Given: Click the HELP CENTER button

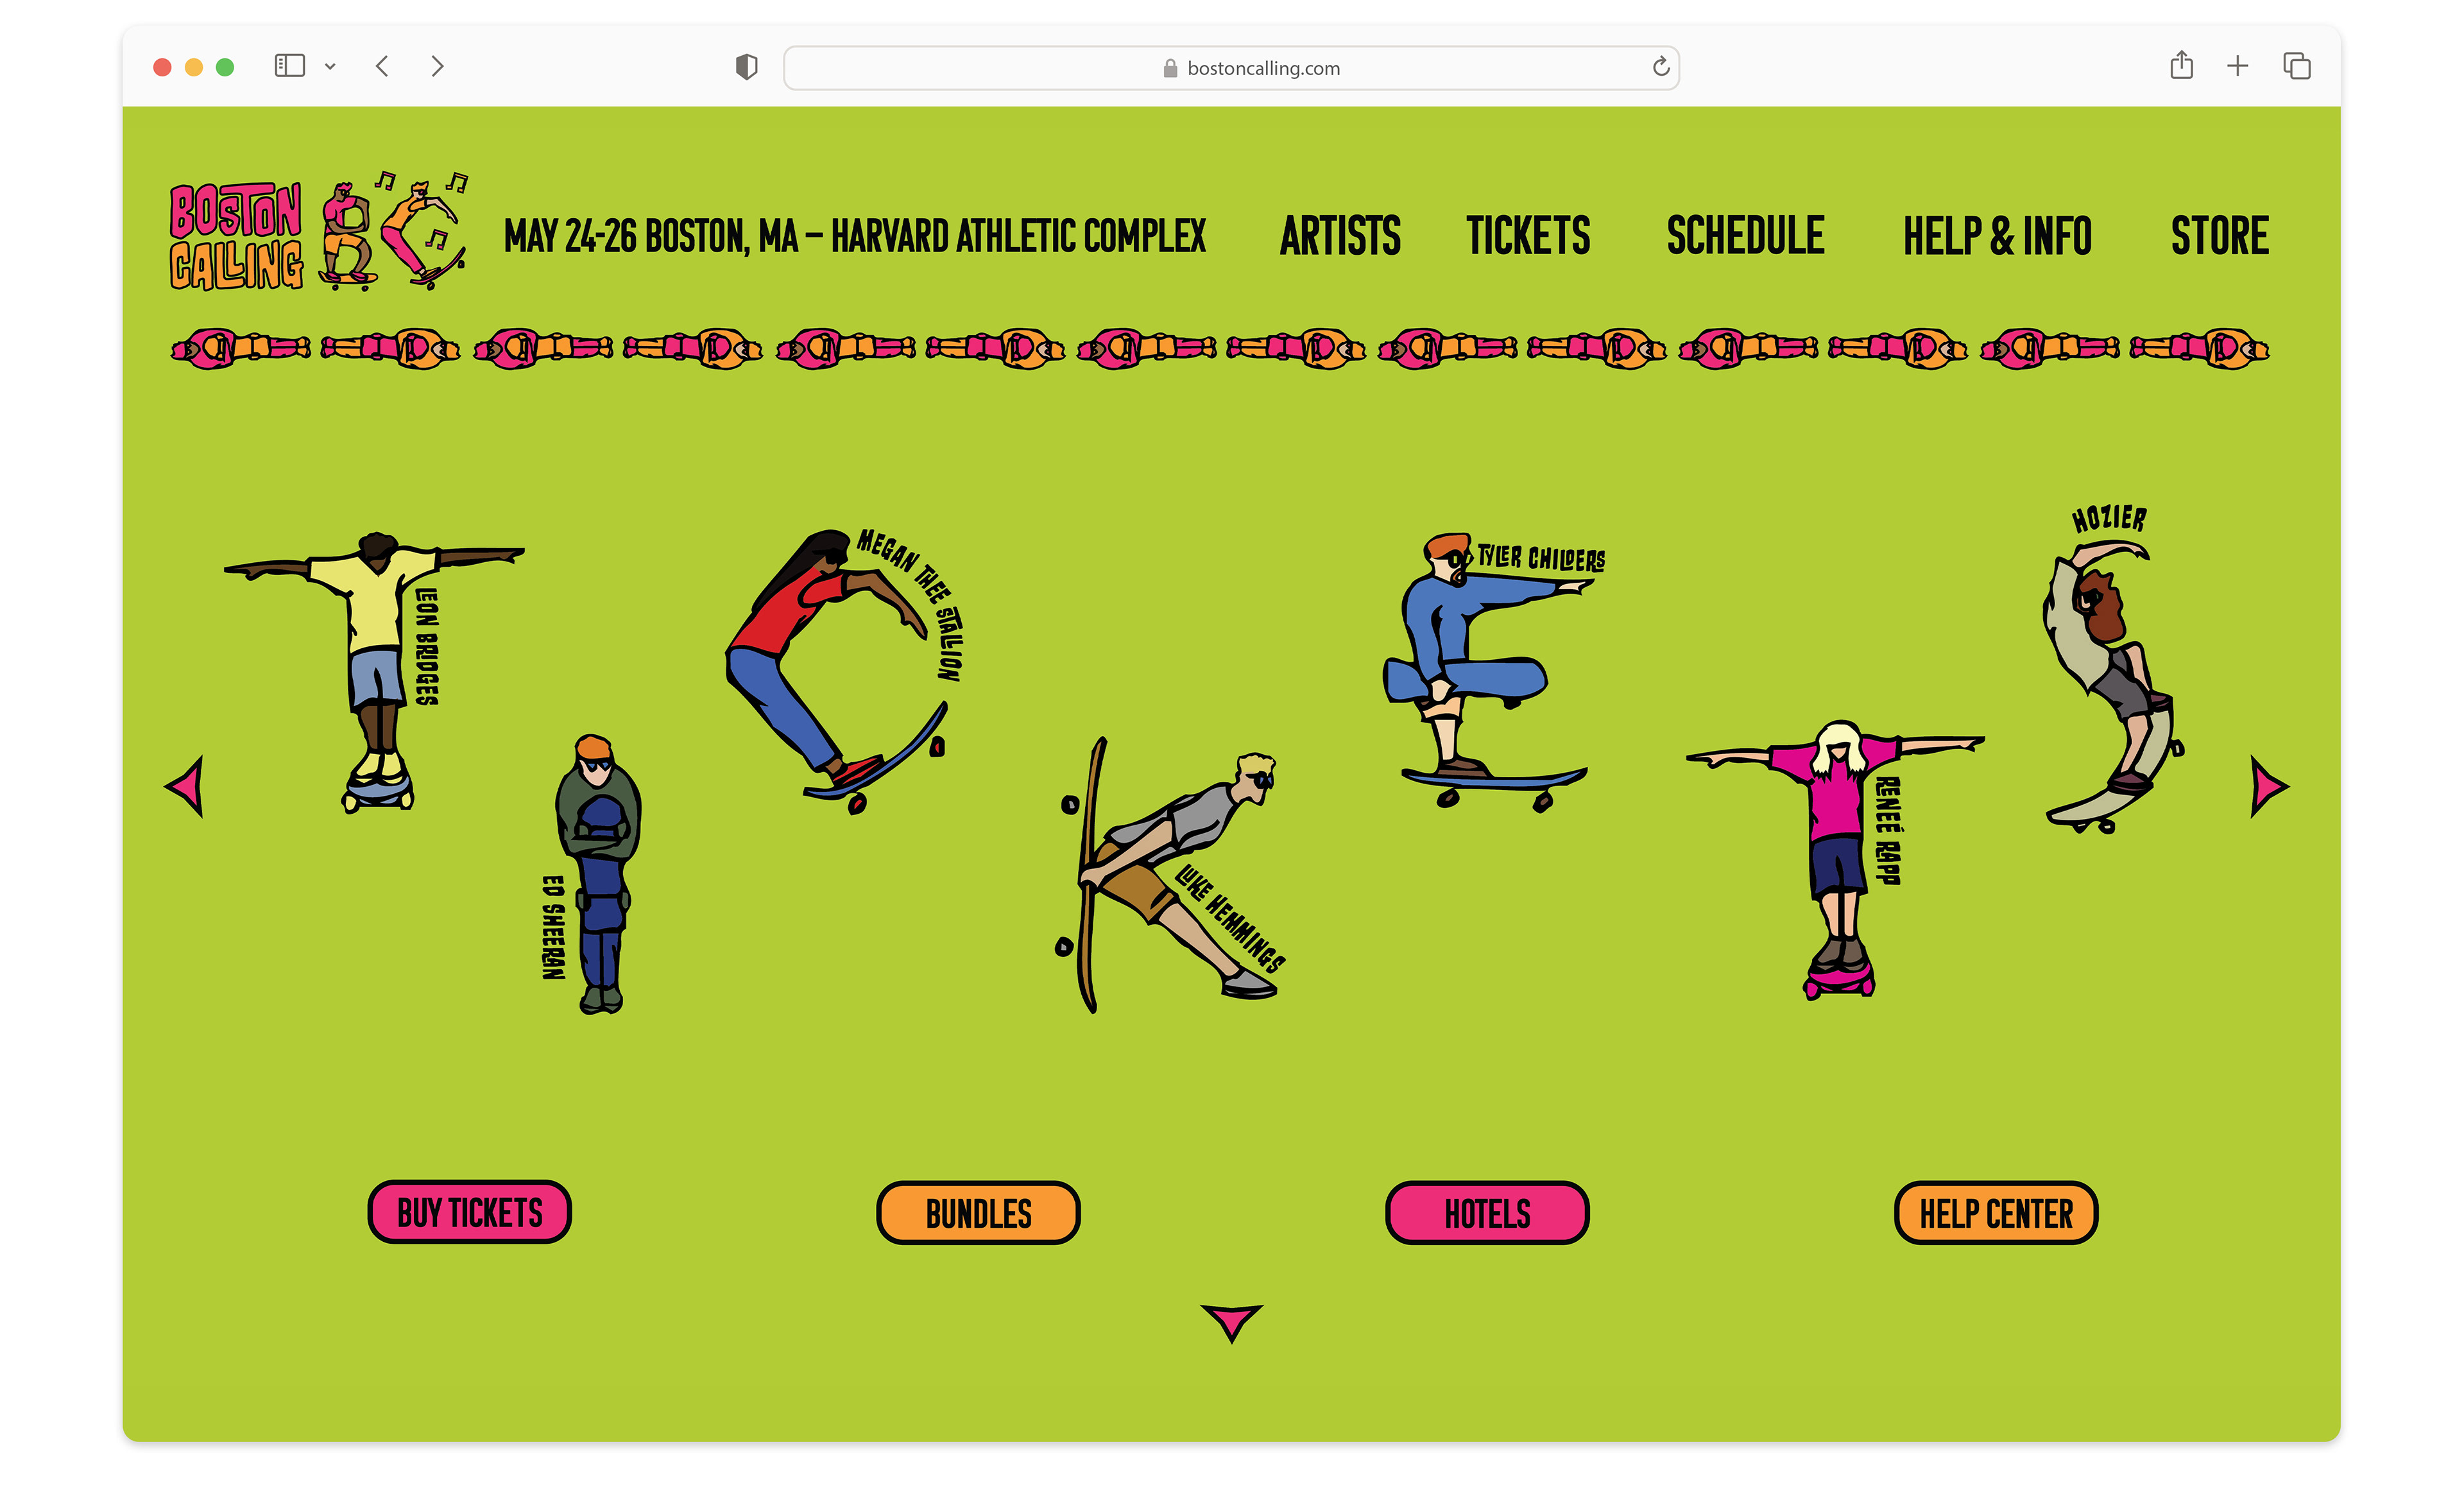Looking at the screenshot, I should pyautogui.click(x=1996, y=1213).
